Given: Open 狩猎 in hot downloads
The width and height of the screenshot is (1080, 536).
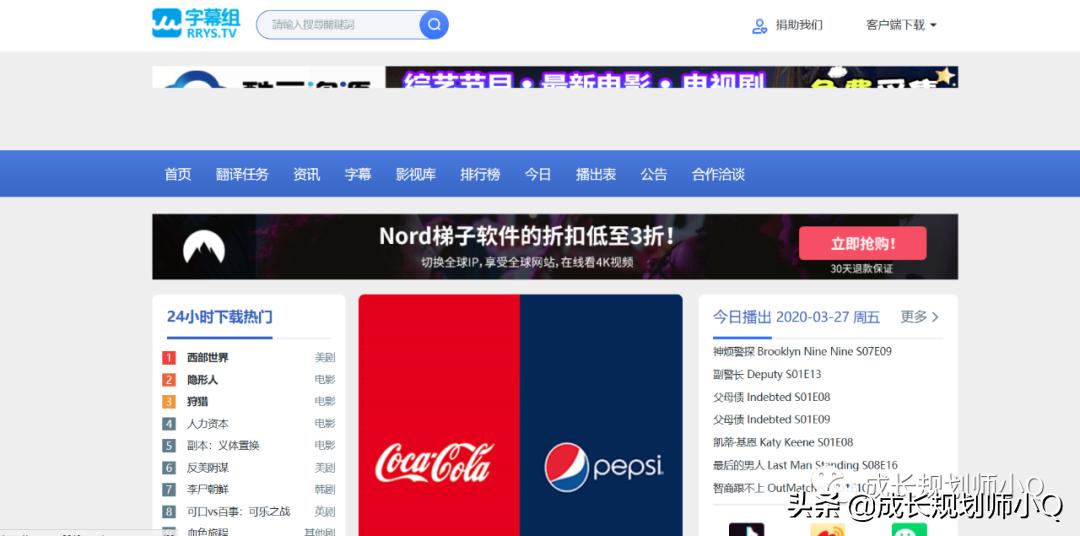Looking at the screenshot, I should coord(198,402).
